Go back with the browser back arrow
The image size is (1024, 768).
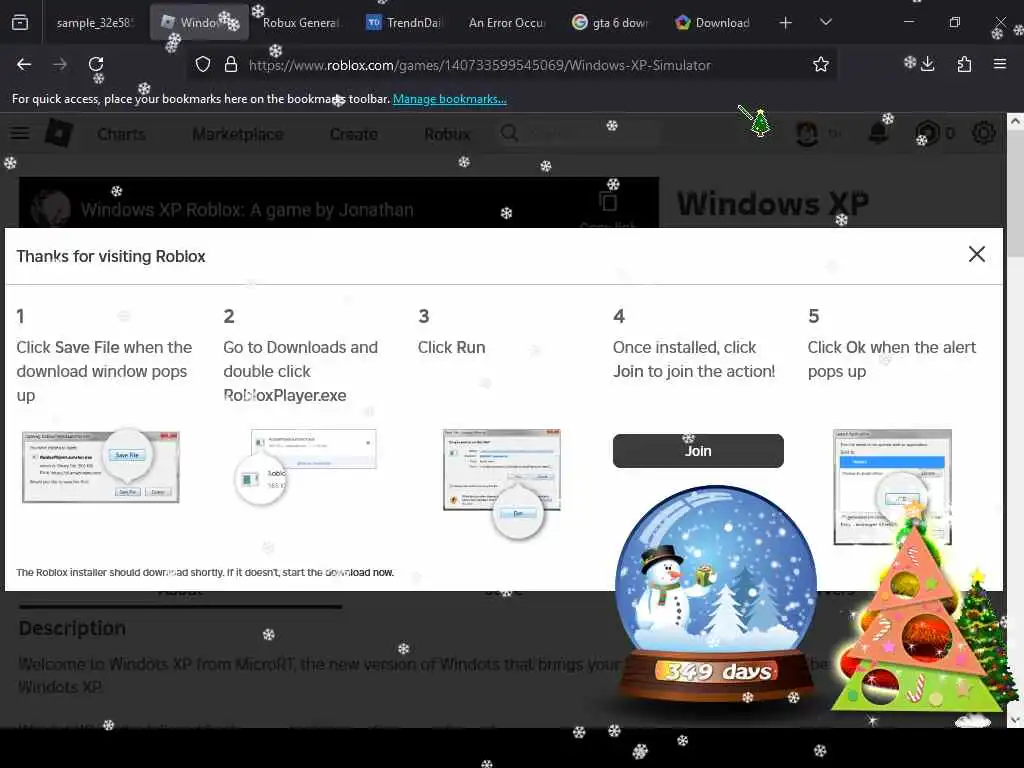[24, 64]
